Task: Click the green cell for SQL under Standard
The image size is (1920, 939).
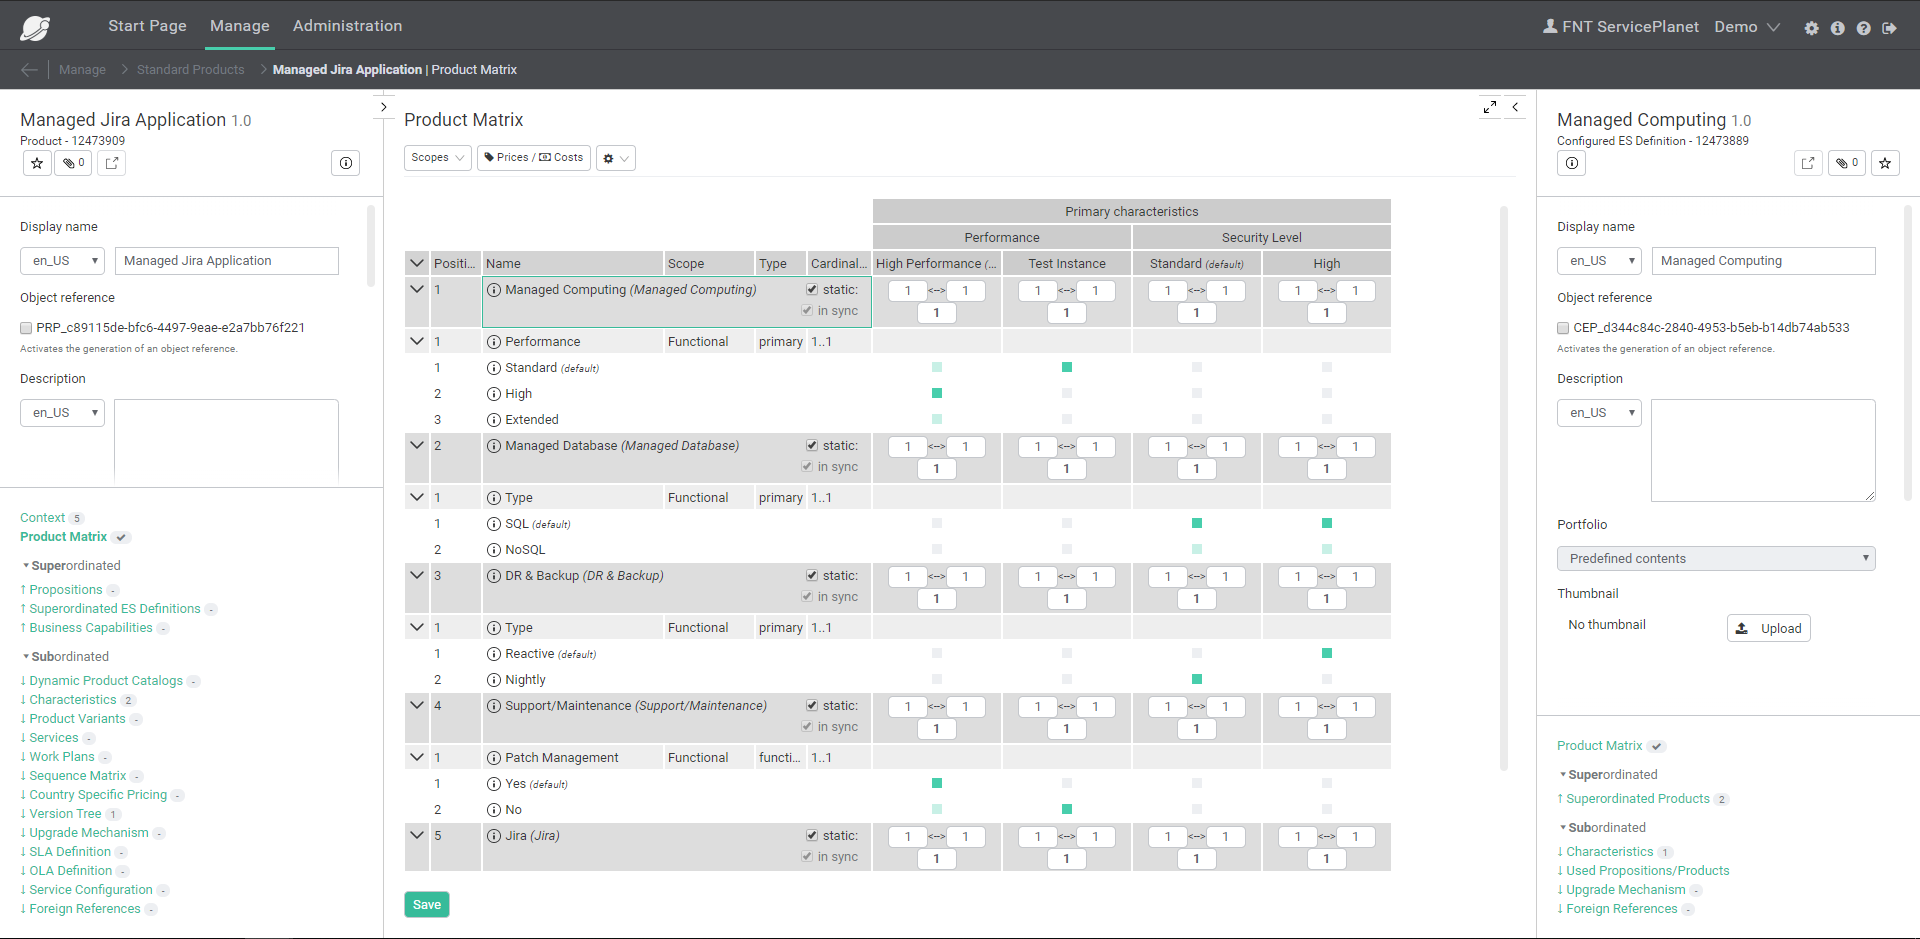Action: (x=1197, y=523)
